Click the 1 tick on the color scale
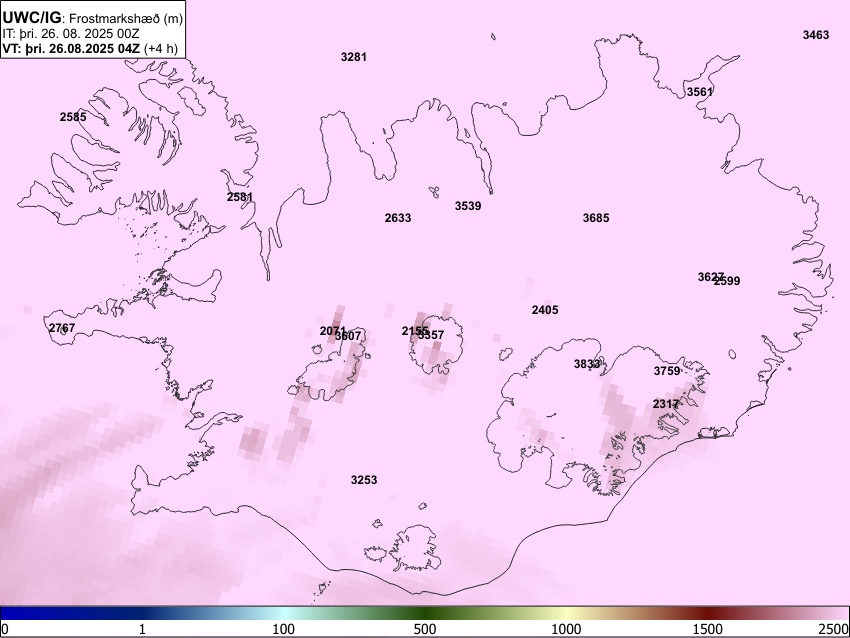Image resolution: width=850 pixels, height=638 pixels. click(x=142, y=629)
